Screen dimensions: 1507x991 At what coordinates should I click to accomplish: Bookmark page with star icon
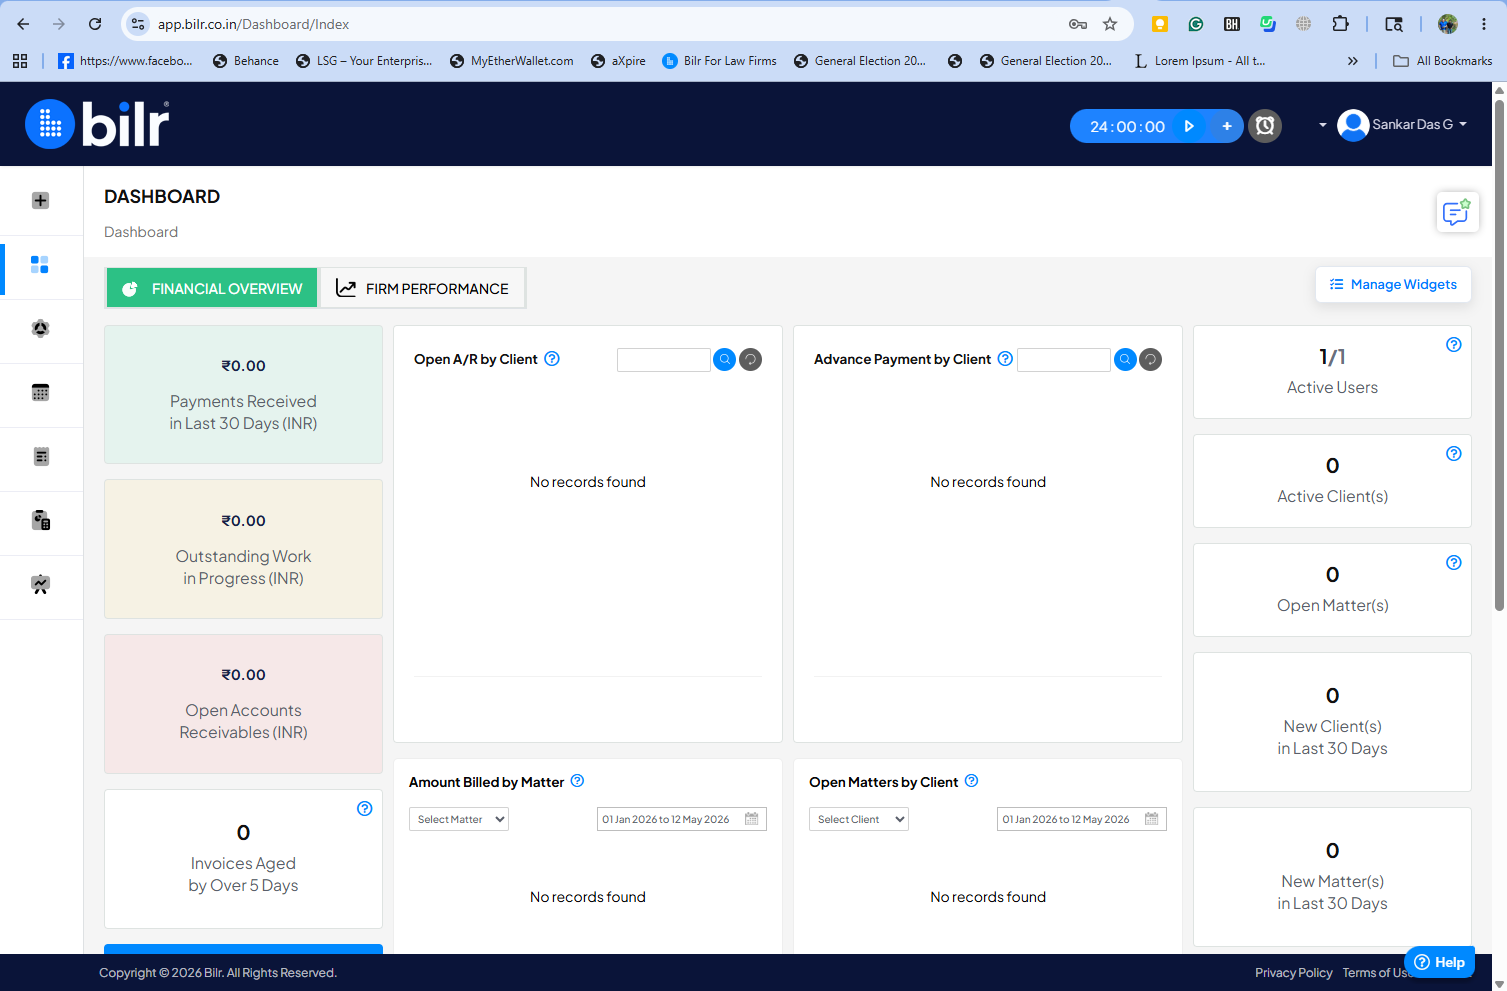(1110, 24)
